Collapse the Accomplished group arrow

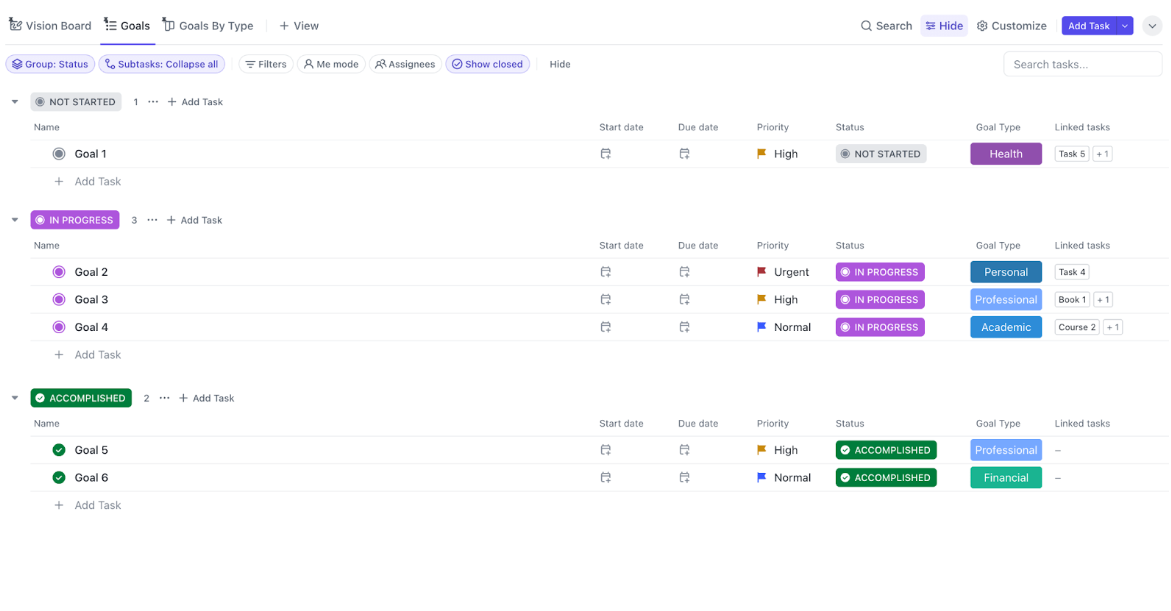pyautogui.click(x=15, y=398)
